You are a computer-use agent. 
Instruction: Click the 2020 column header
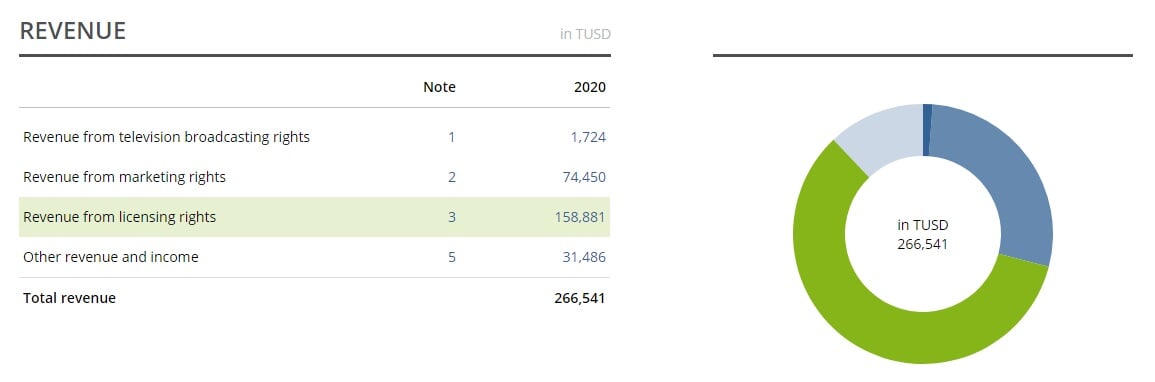589,87
